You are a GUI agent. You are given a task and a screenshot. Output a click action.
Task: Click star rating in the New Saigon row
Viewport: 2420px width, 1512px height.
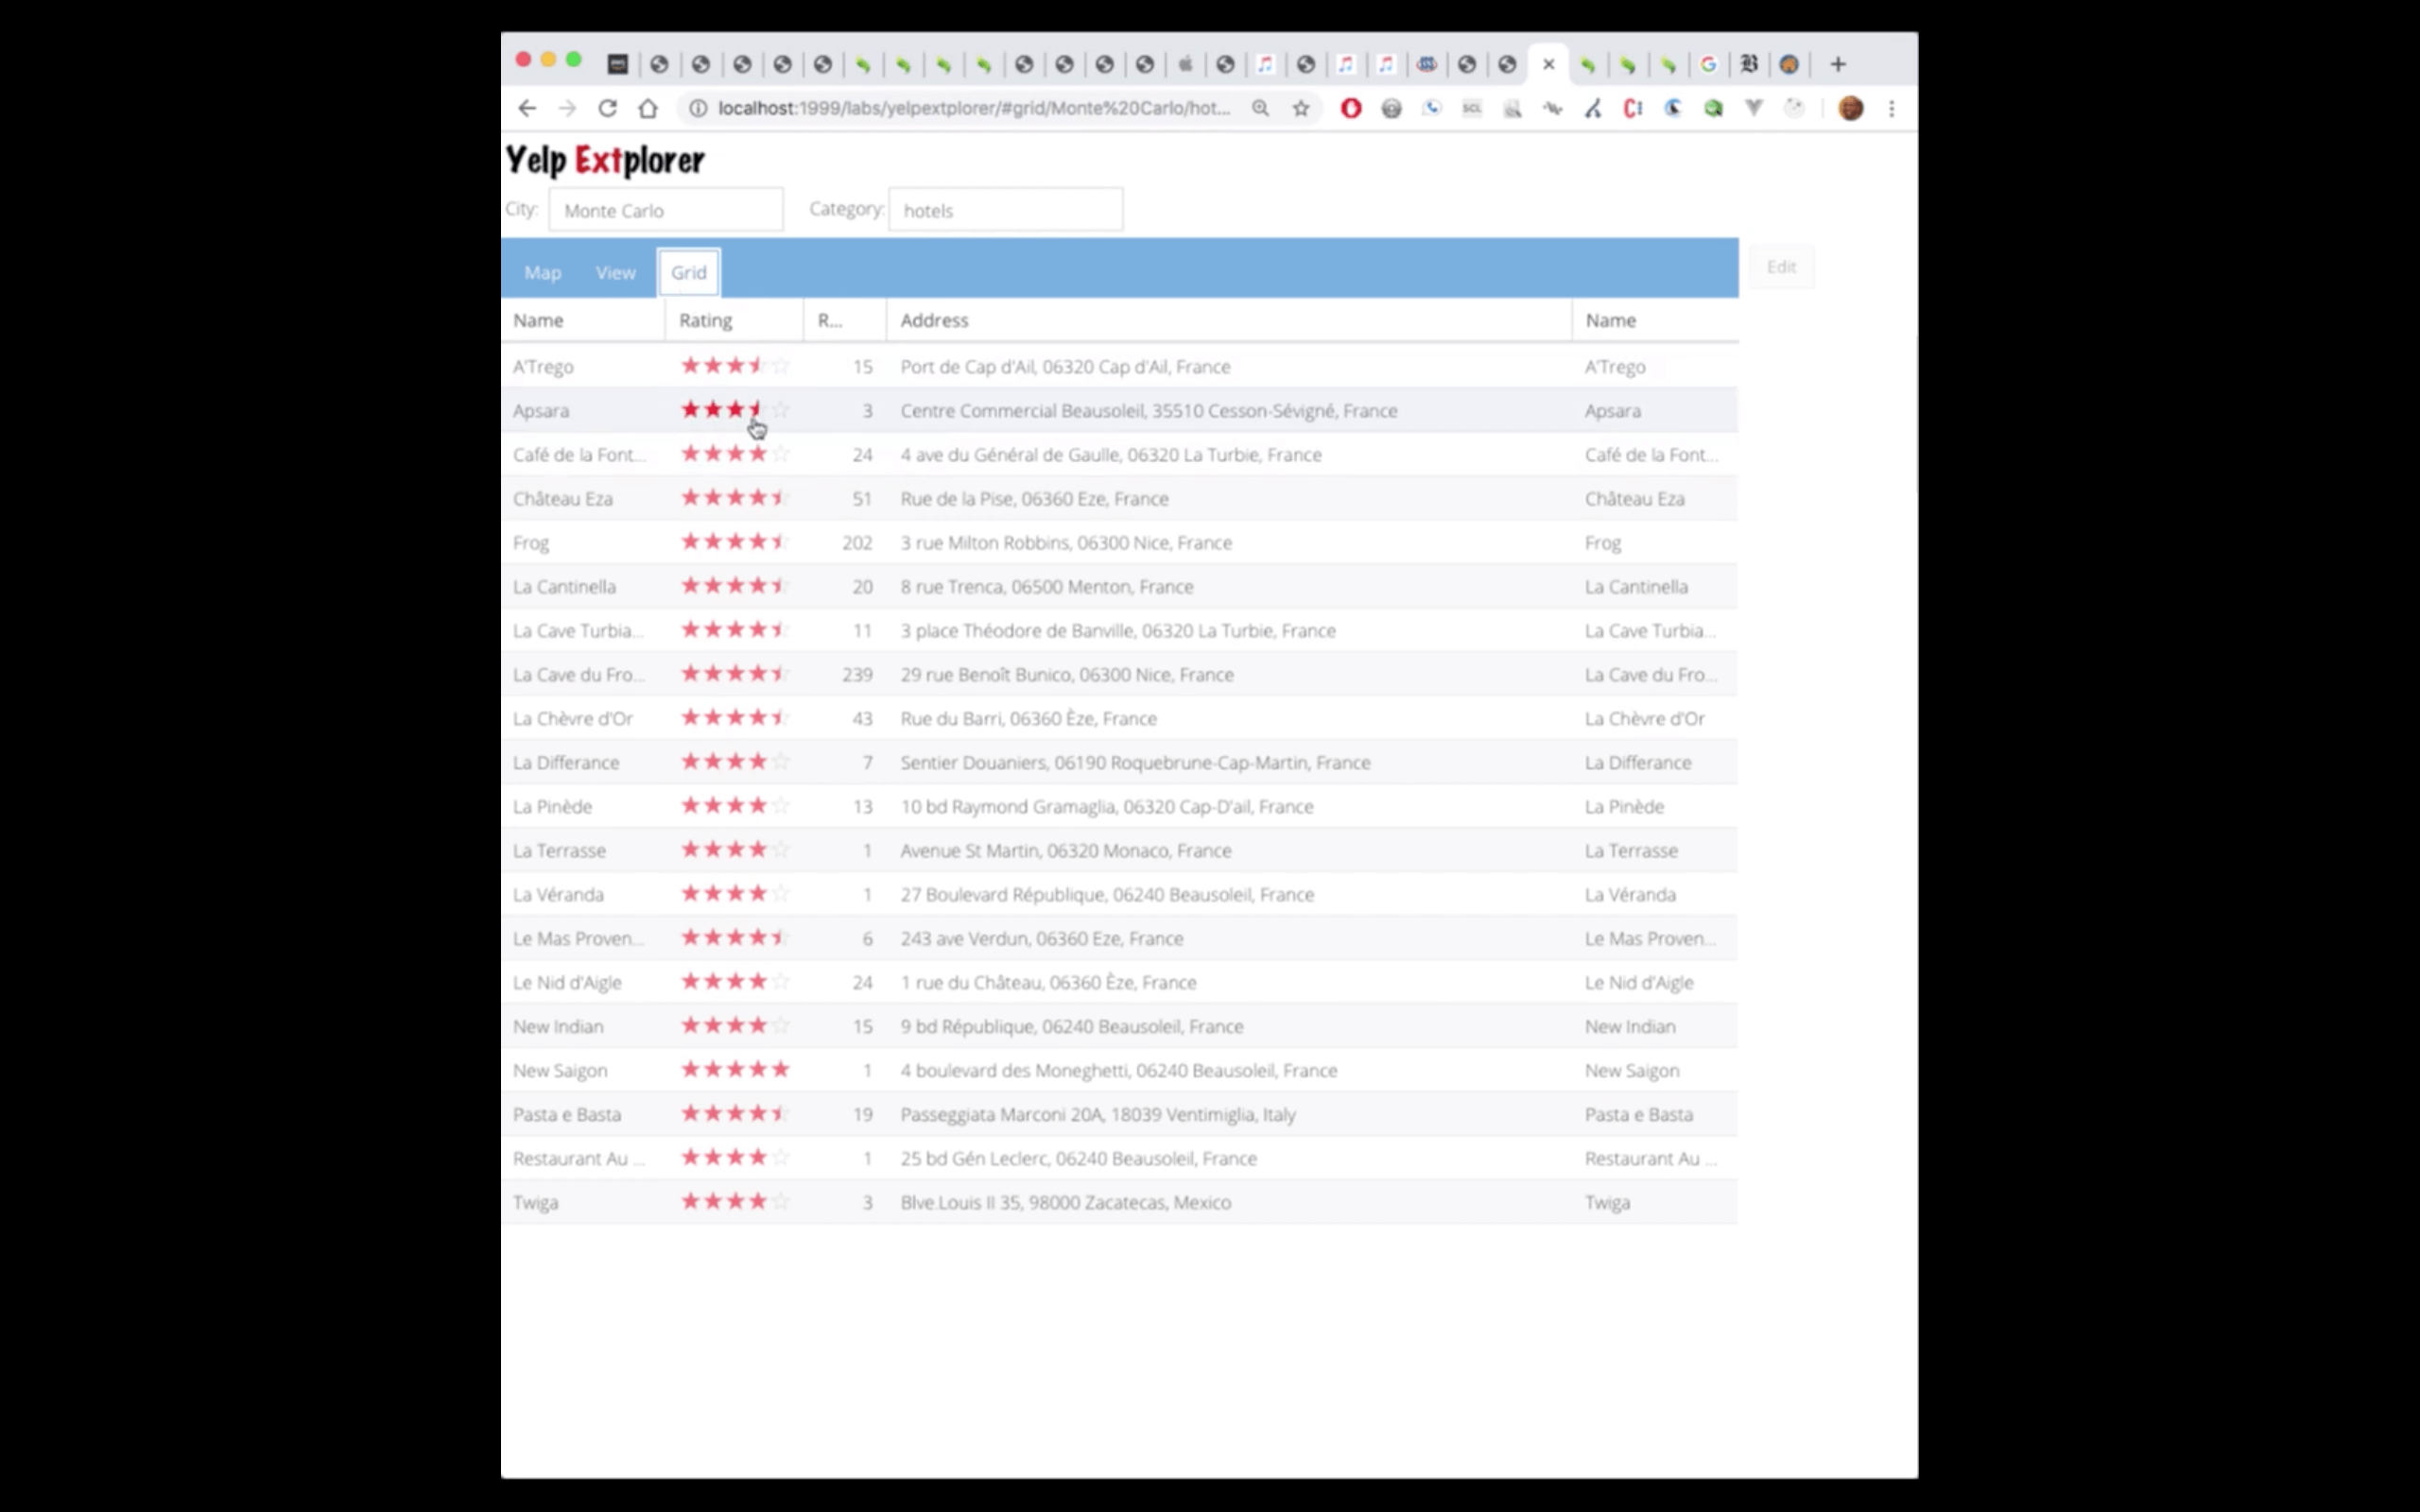[735, 1070]
